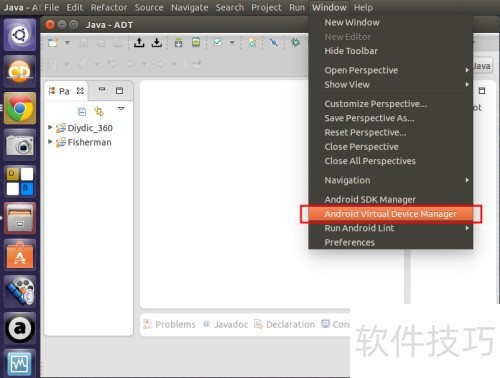
Task: Open the Refactor menu
Action: click(109, 7)
